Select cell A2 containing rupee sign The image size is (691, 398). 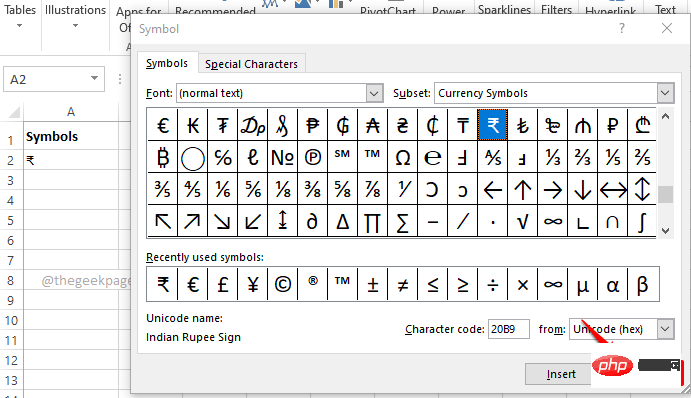71,160
